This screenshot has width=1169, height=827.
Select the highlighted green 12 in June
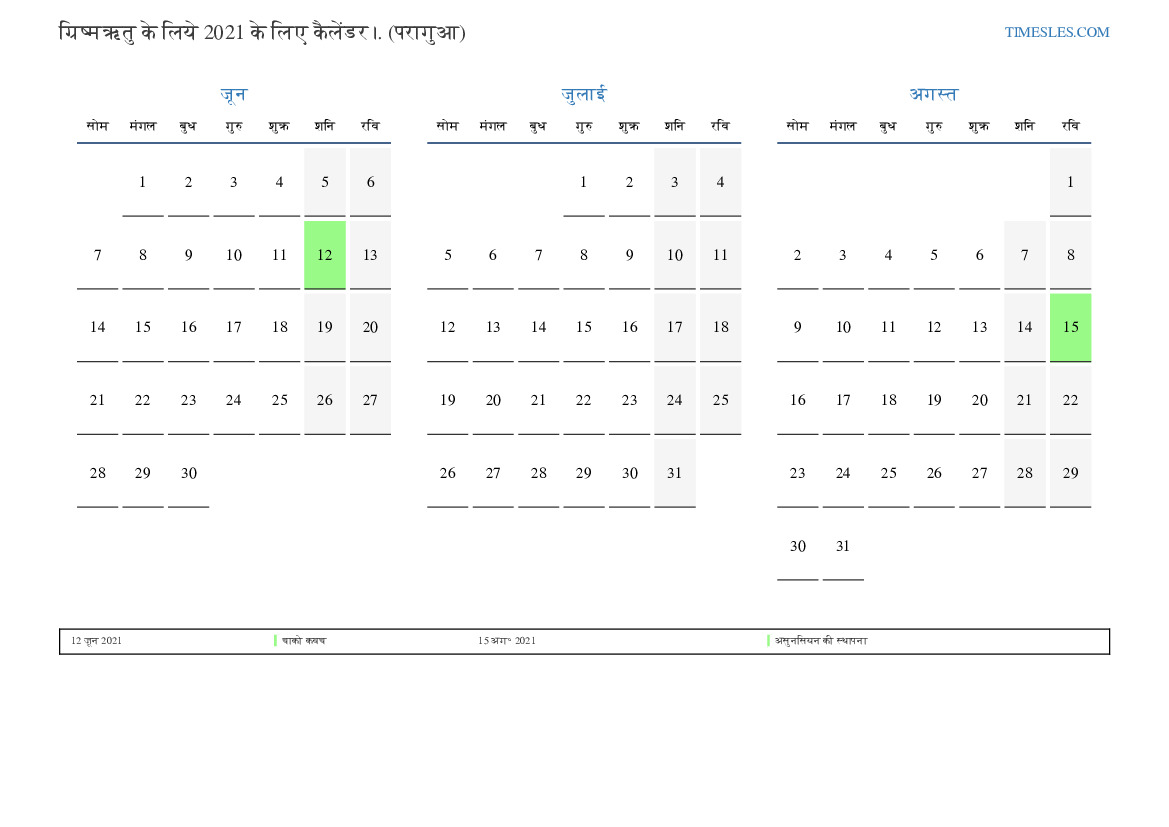[x=325, y=255]
